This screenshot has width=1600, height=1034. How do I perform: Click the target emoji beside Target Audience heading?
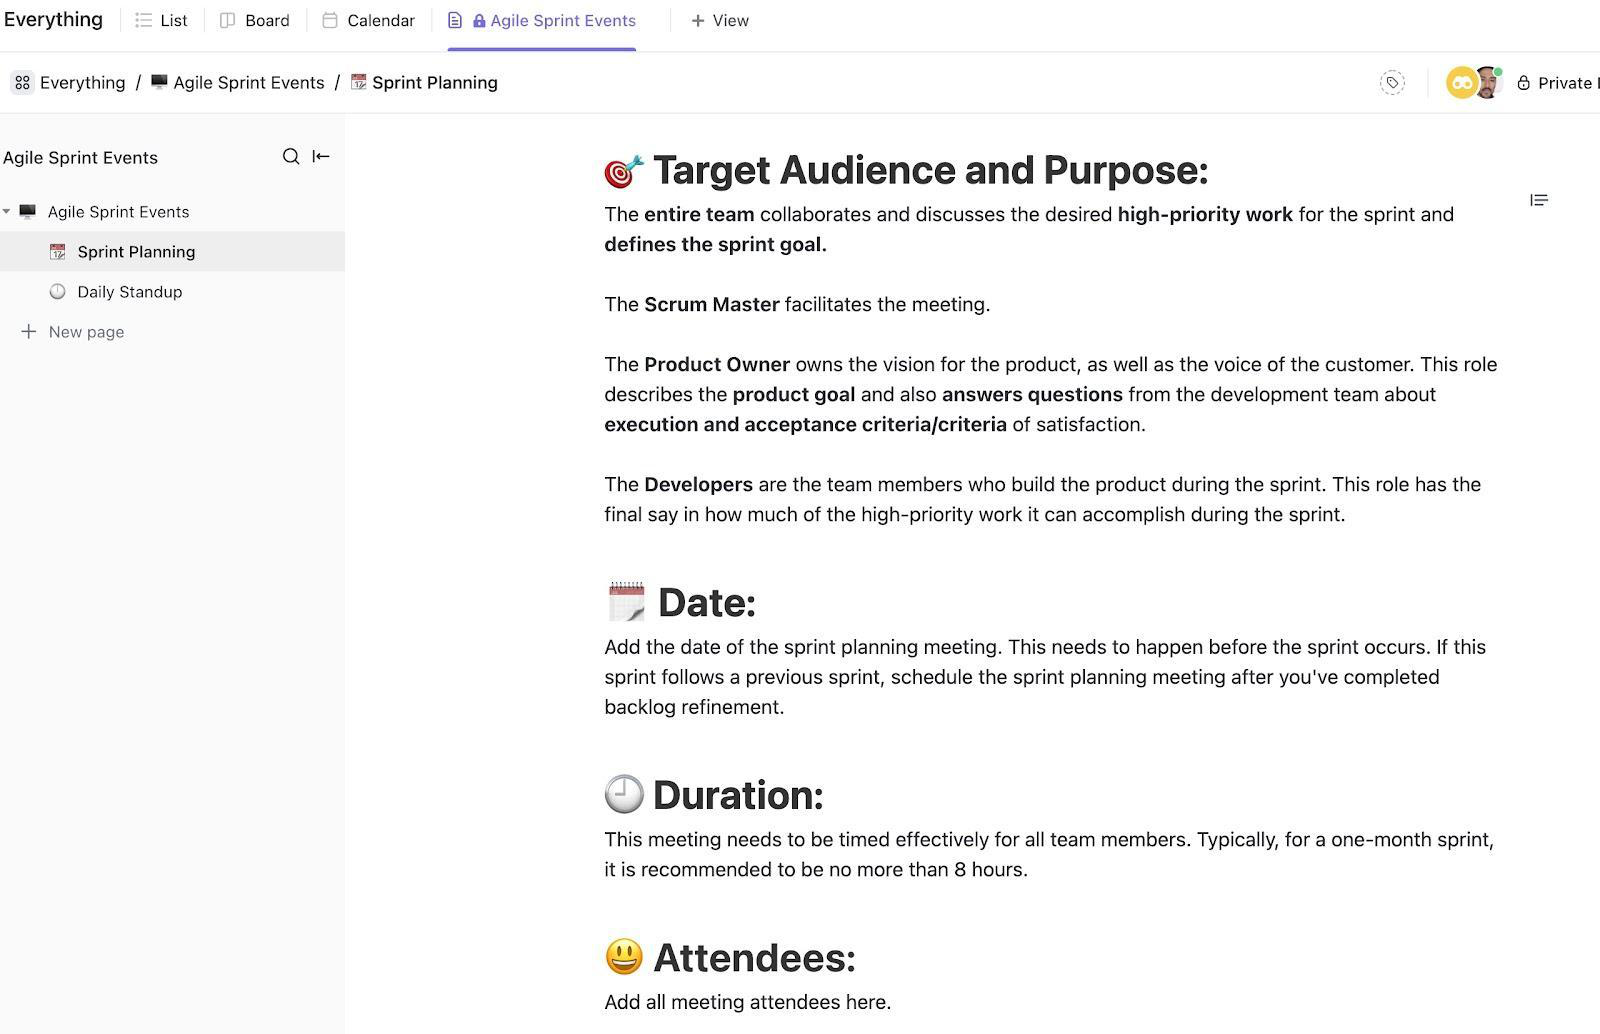coord(624,171)
